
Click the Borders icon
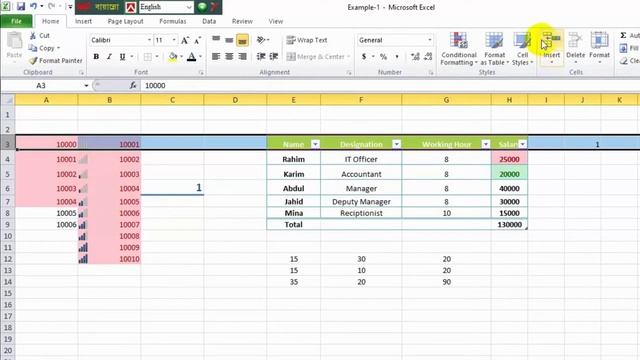coord(148,57)
